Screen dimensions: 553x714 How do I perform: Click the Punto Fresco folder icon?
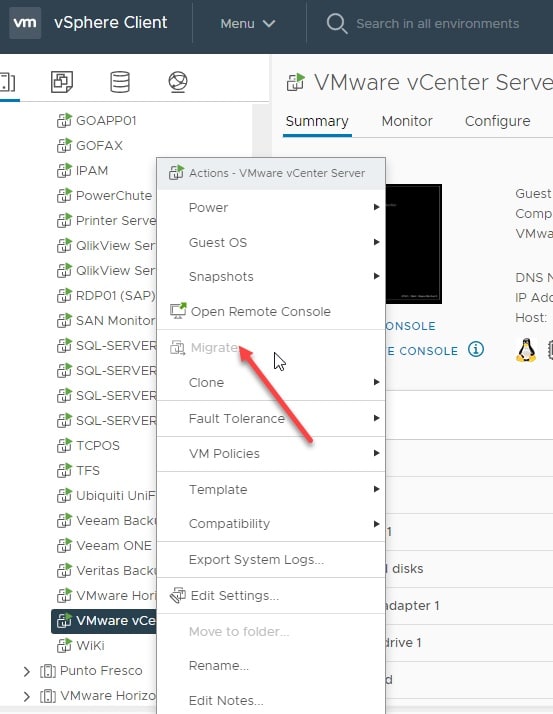point(48,671)
